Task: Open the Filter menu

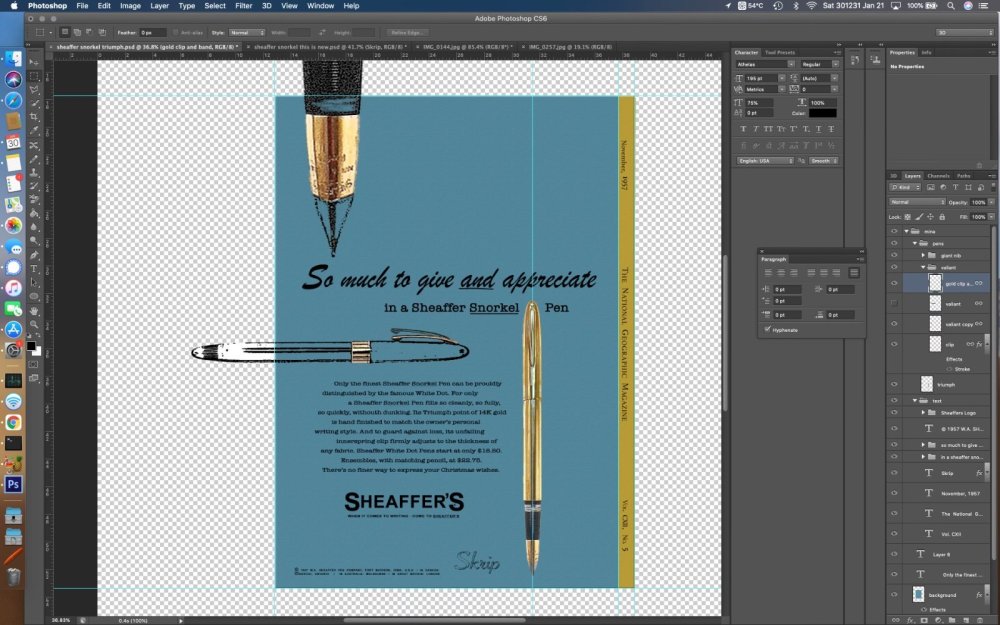Action: (x=243, y=6)
